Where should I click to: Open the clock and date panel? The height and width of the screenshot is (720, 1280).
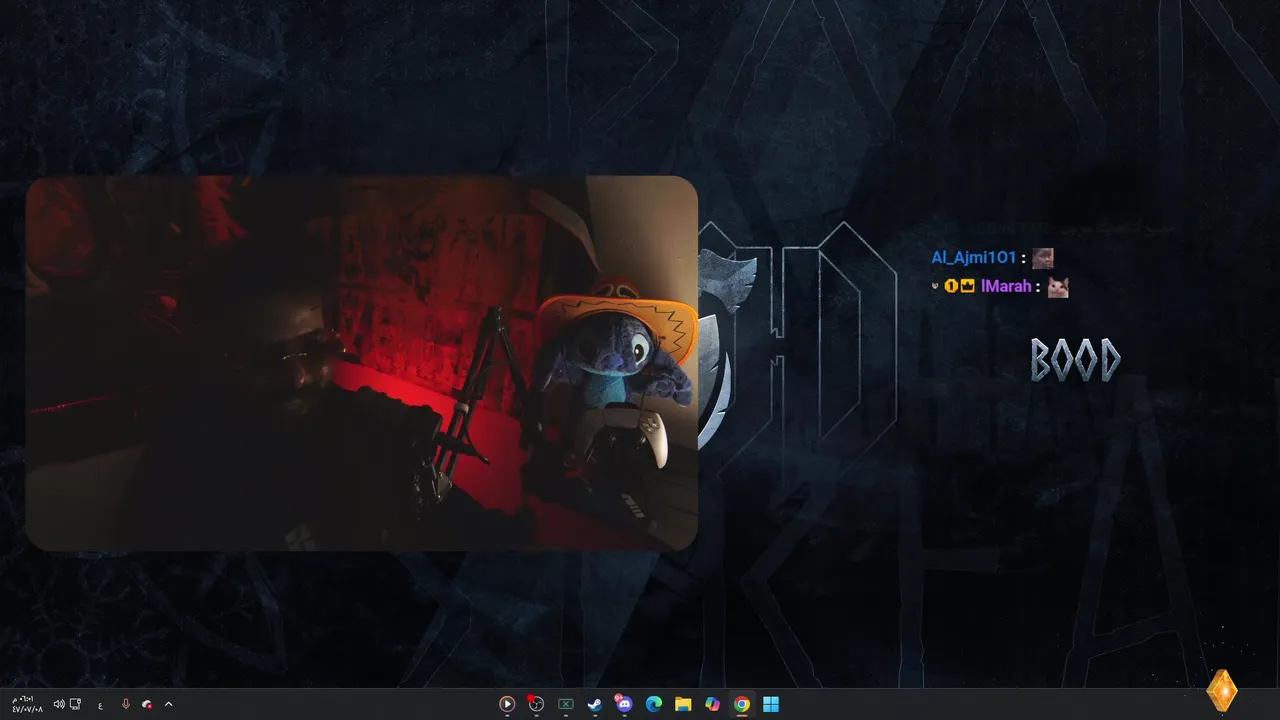coord(27,704)
